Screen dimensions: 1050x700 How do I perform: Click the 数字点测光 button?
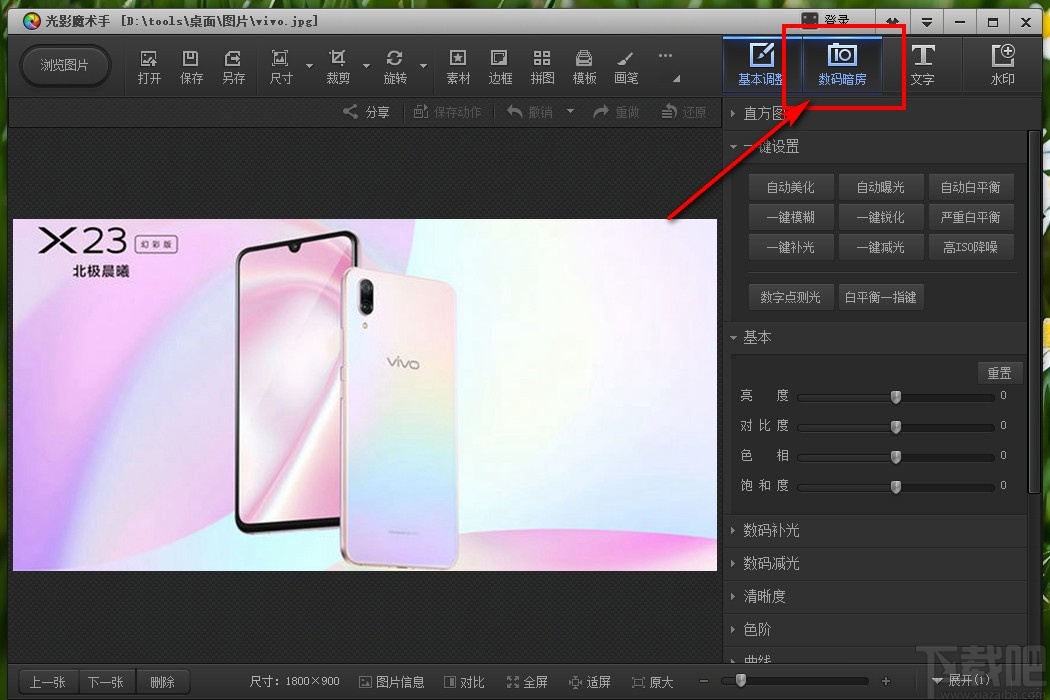791,297
